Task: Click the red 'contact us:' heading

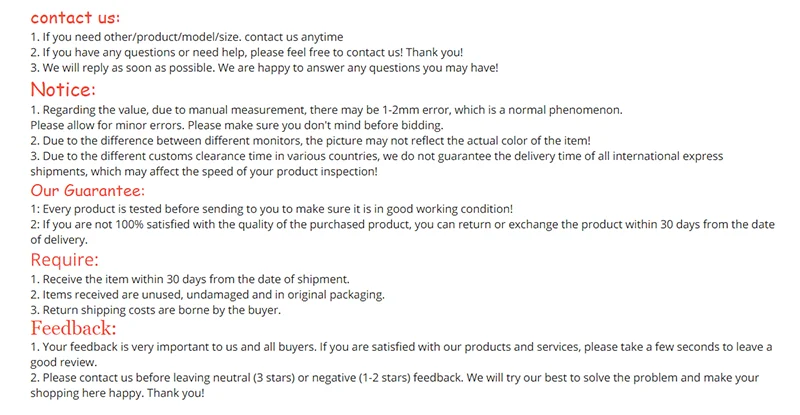Action: pyautogui.click(x=75, y=17)
